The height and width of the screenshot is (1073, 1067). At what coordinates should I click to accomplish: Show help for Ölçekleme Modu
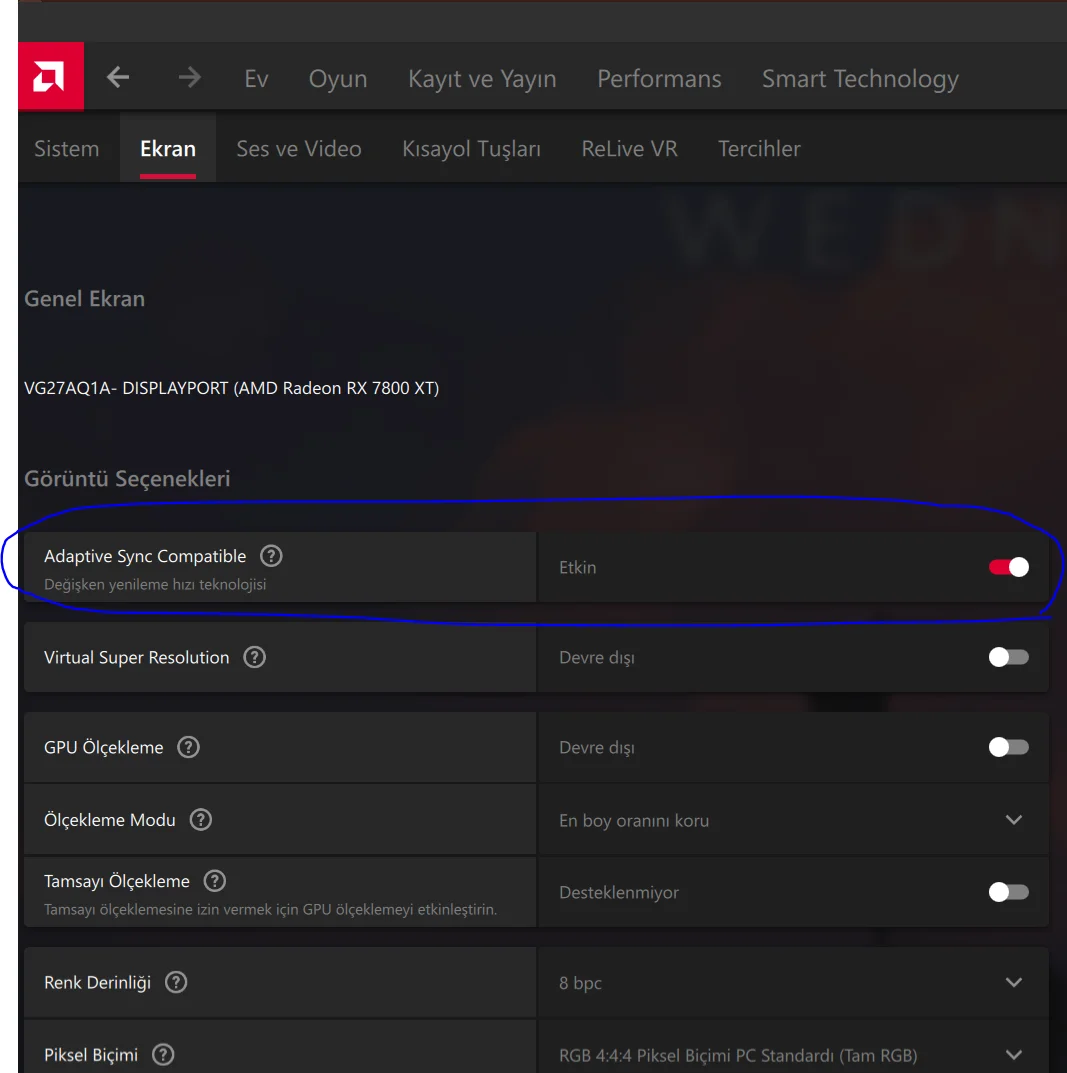(x=201, y=820)
